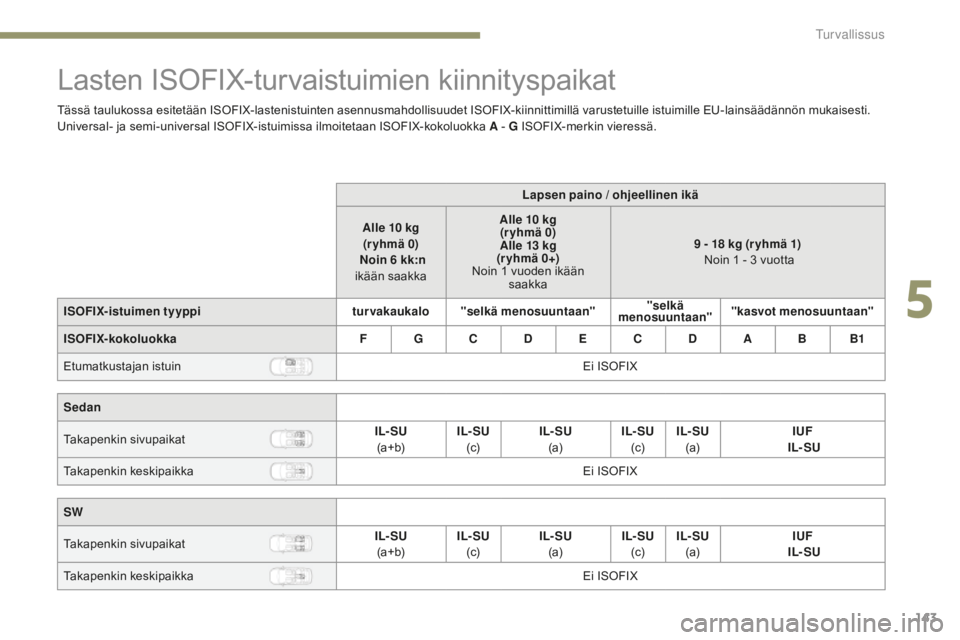960x640 pixels.
Task: Click the 'Etumatkustajan istuin' row label
Action: (x=122, y=366)
